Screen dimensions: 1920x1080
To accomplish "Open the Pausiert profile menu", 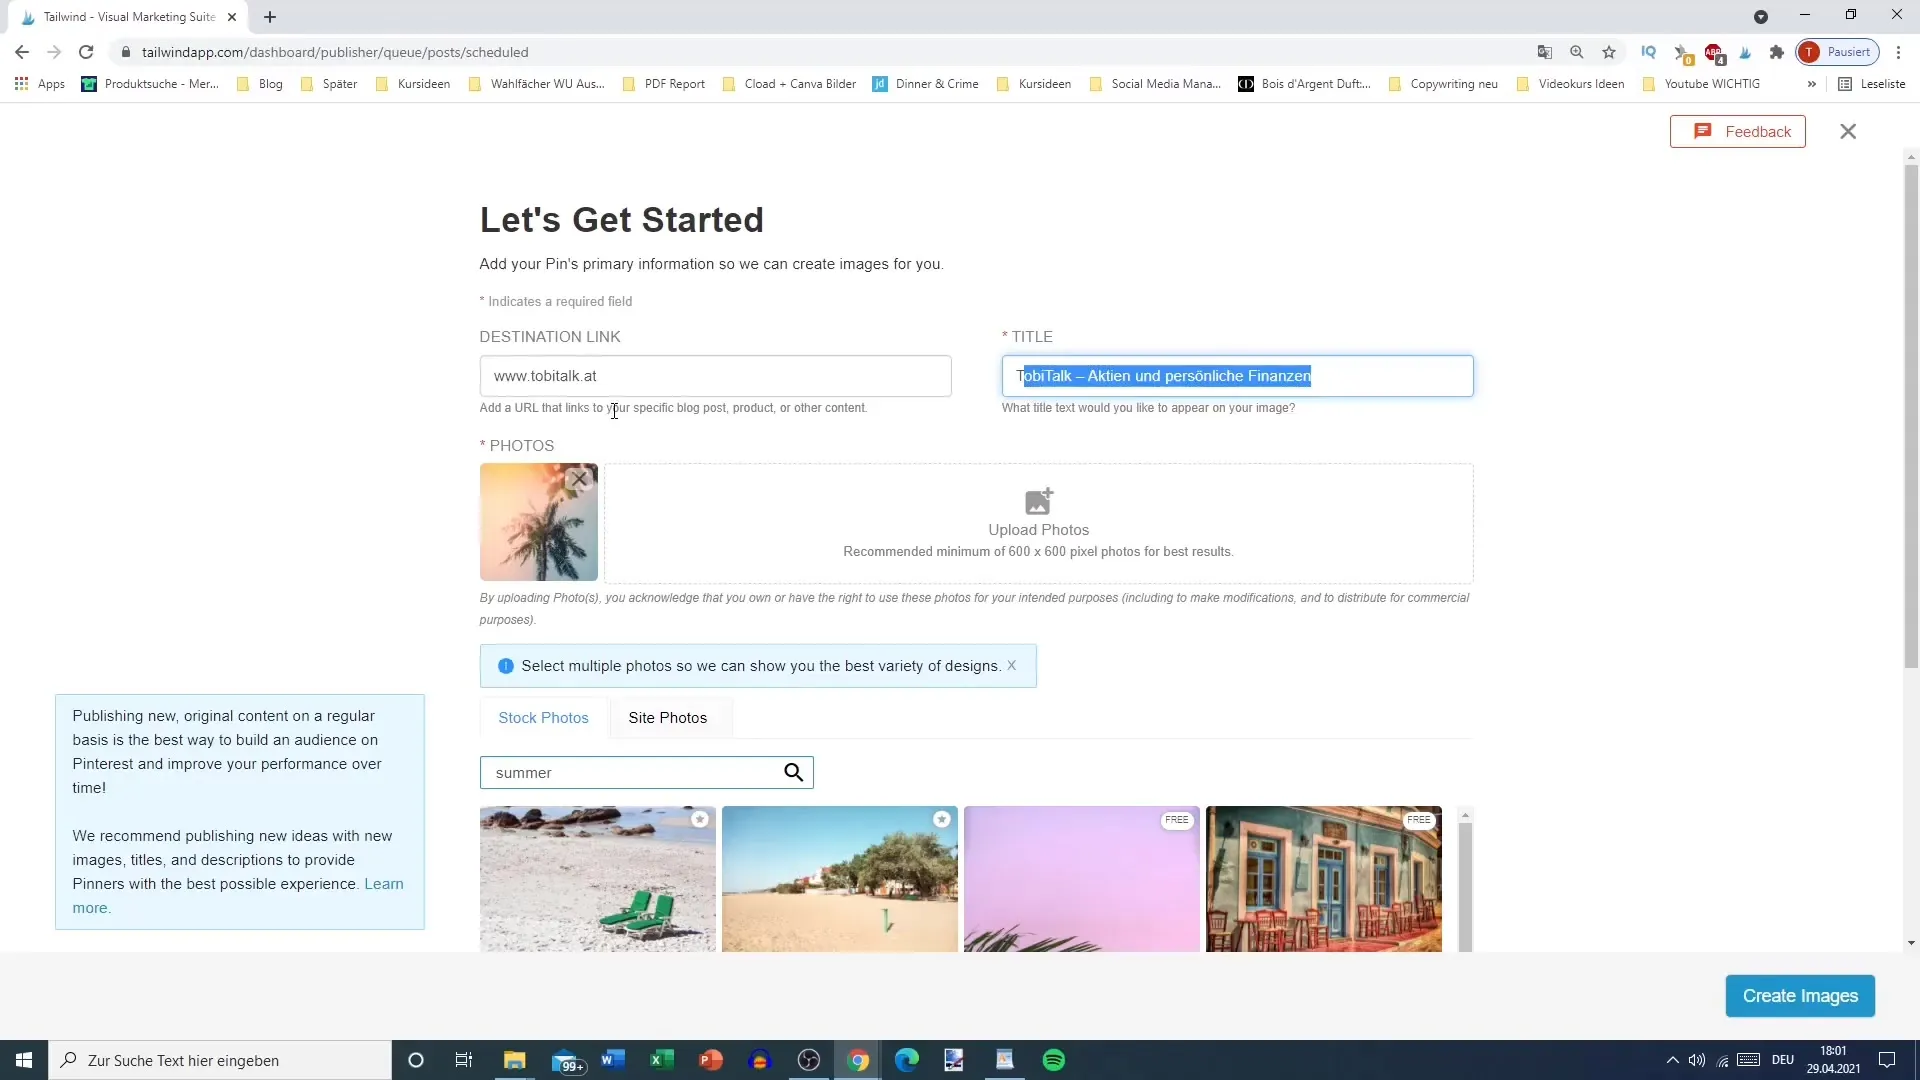I will [x=1838, y=52].
